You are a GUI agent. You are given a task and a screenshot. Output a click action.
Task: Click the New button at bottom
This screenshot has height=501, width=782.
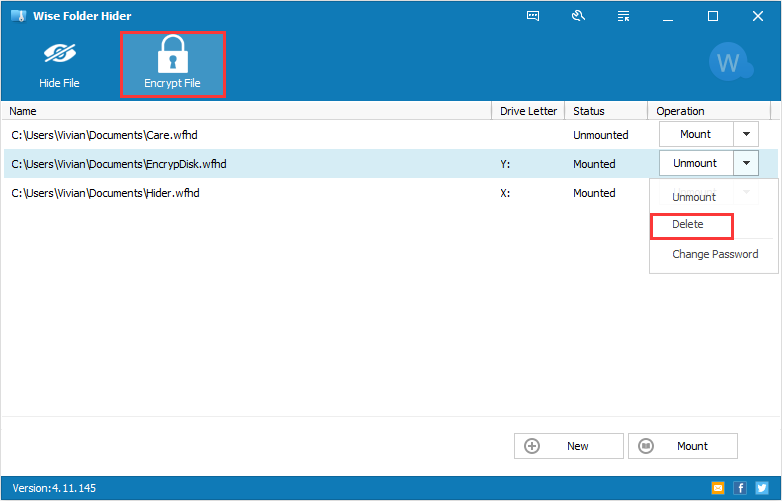pyautogui.click(x=569, y=446)
